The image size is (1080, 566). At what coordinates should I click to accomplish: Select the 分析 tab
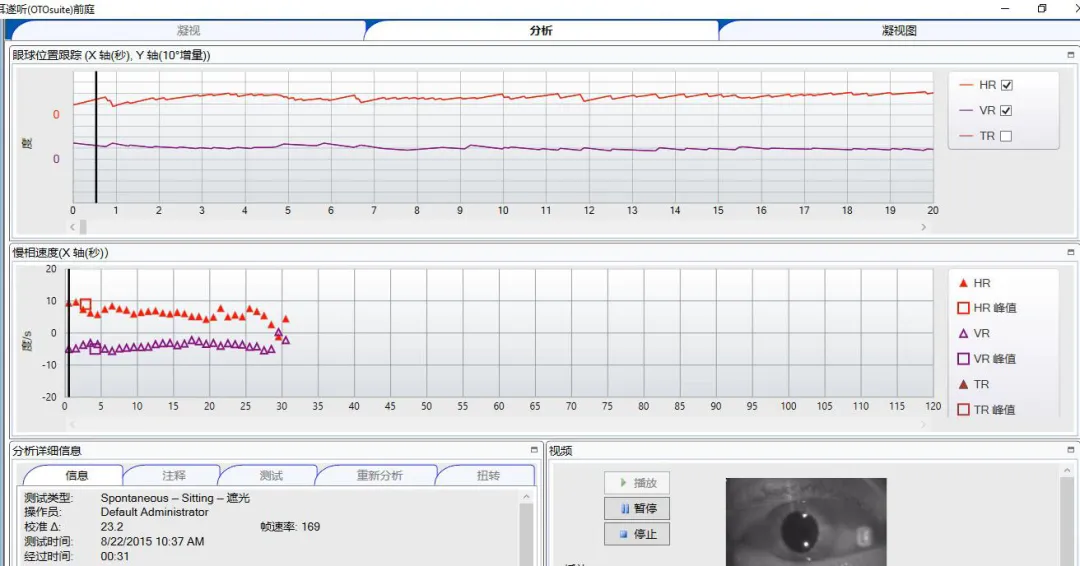pyautogui.click(x=541, y=30)
